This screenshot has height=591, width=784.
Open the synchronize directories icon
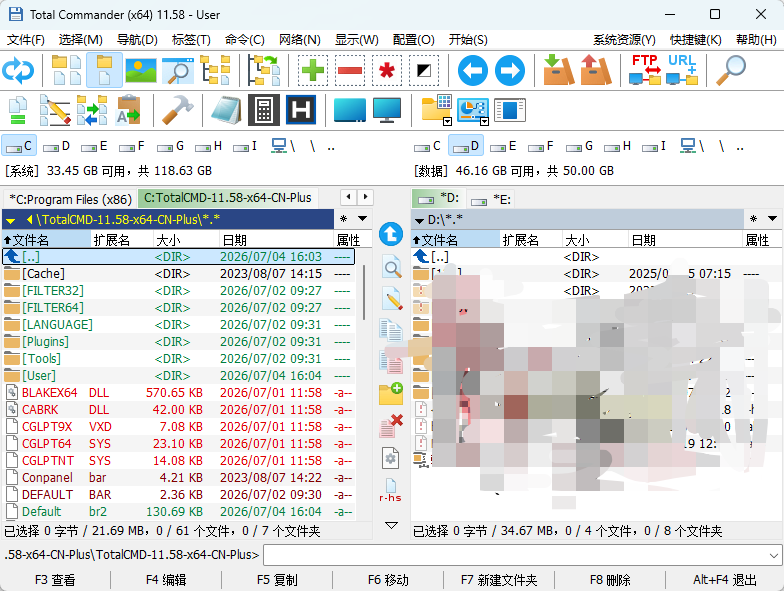92,110
